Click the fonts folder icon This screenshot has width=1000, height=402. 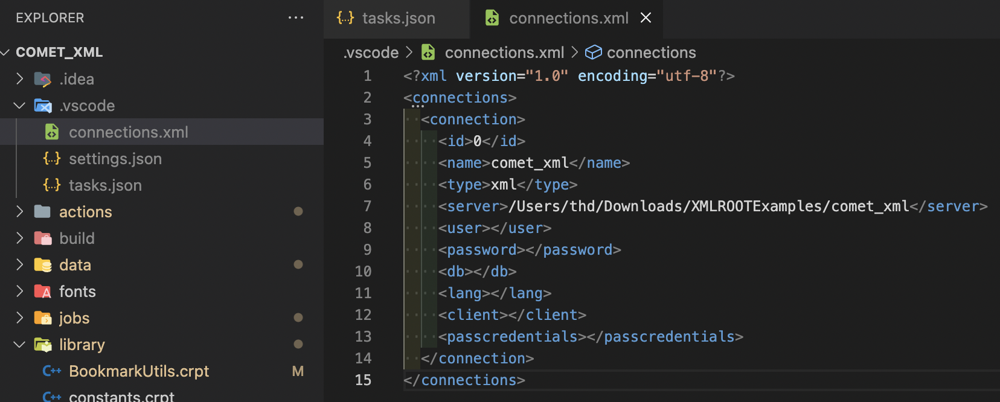coord(43,292)
